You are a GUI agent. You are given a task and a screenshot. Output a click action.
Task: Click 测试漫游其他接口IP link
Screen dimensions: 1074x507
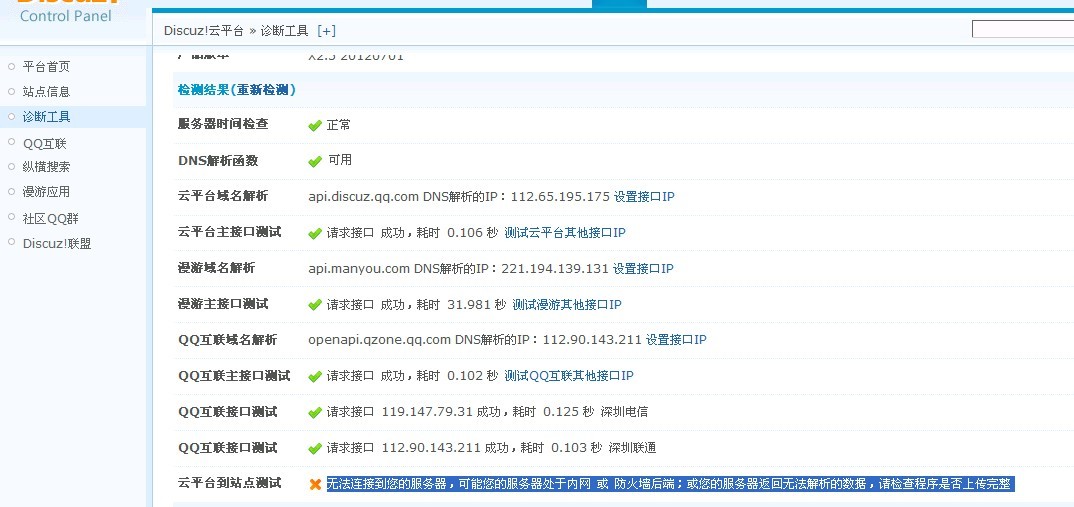(566, 304)
